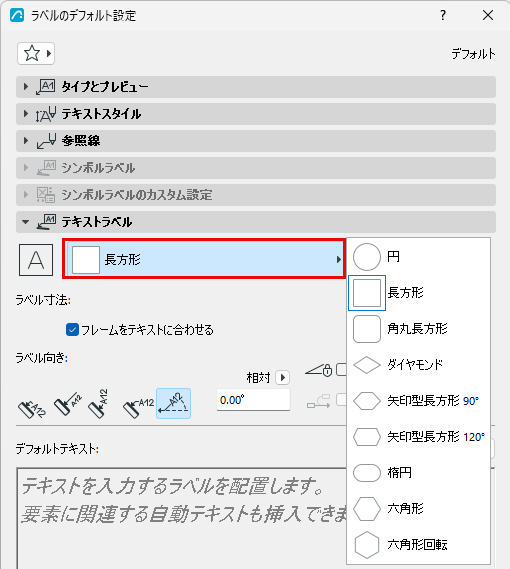
Task: Select the custom angle orientation icon
Action: pos(174,403)
